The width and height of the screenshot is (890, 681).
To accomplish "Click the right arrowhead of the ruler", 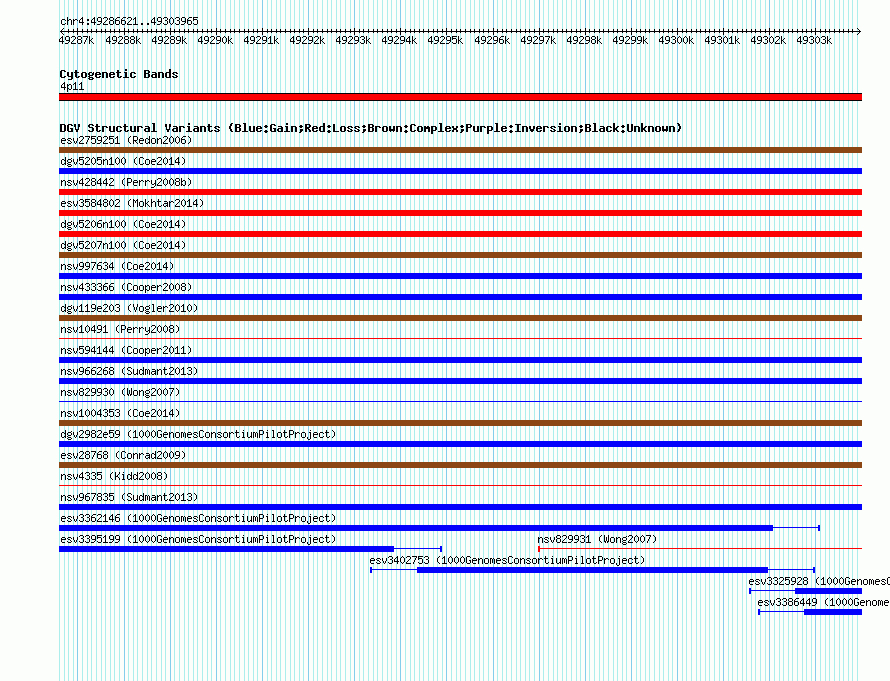I will pyautogui.click(x=859, y=31).
